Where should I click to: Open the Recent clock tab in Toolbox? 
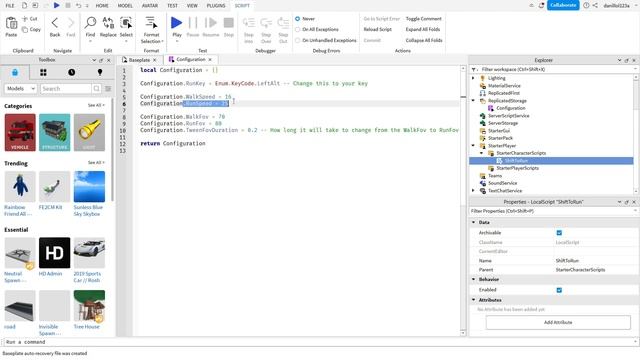click(71, 72)
